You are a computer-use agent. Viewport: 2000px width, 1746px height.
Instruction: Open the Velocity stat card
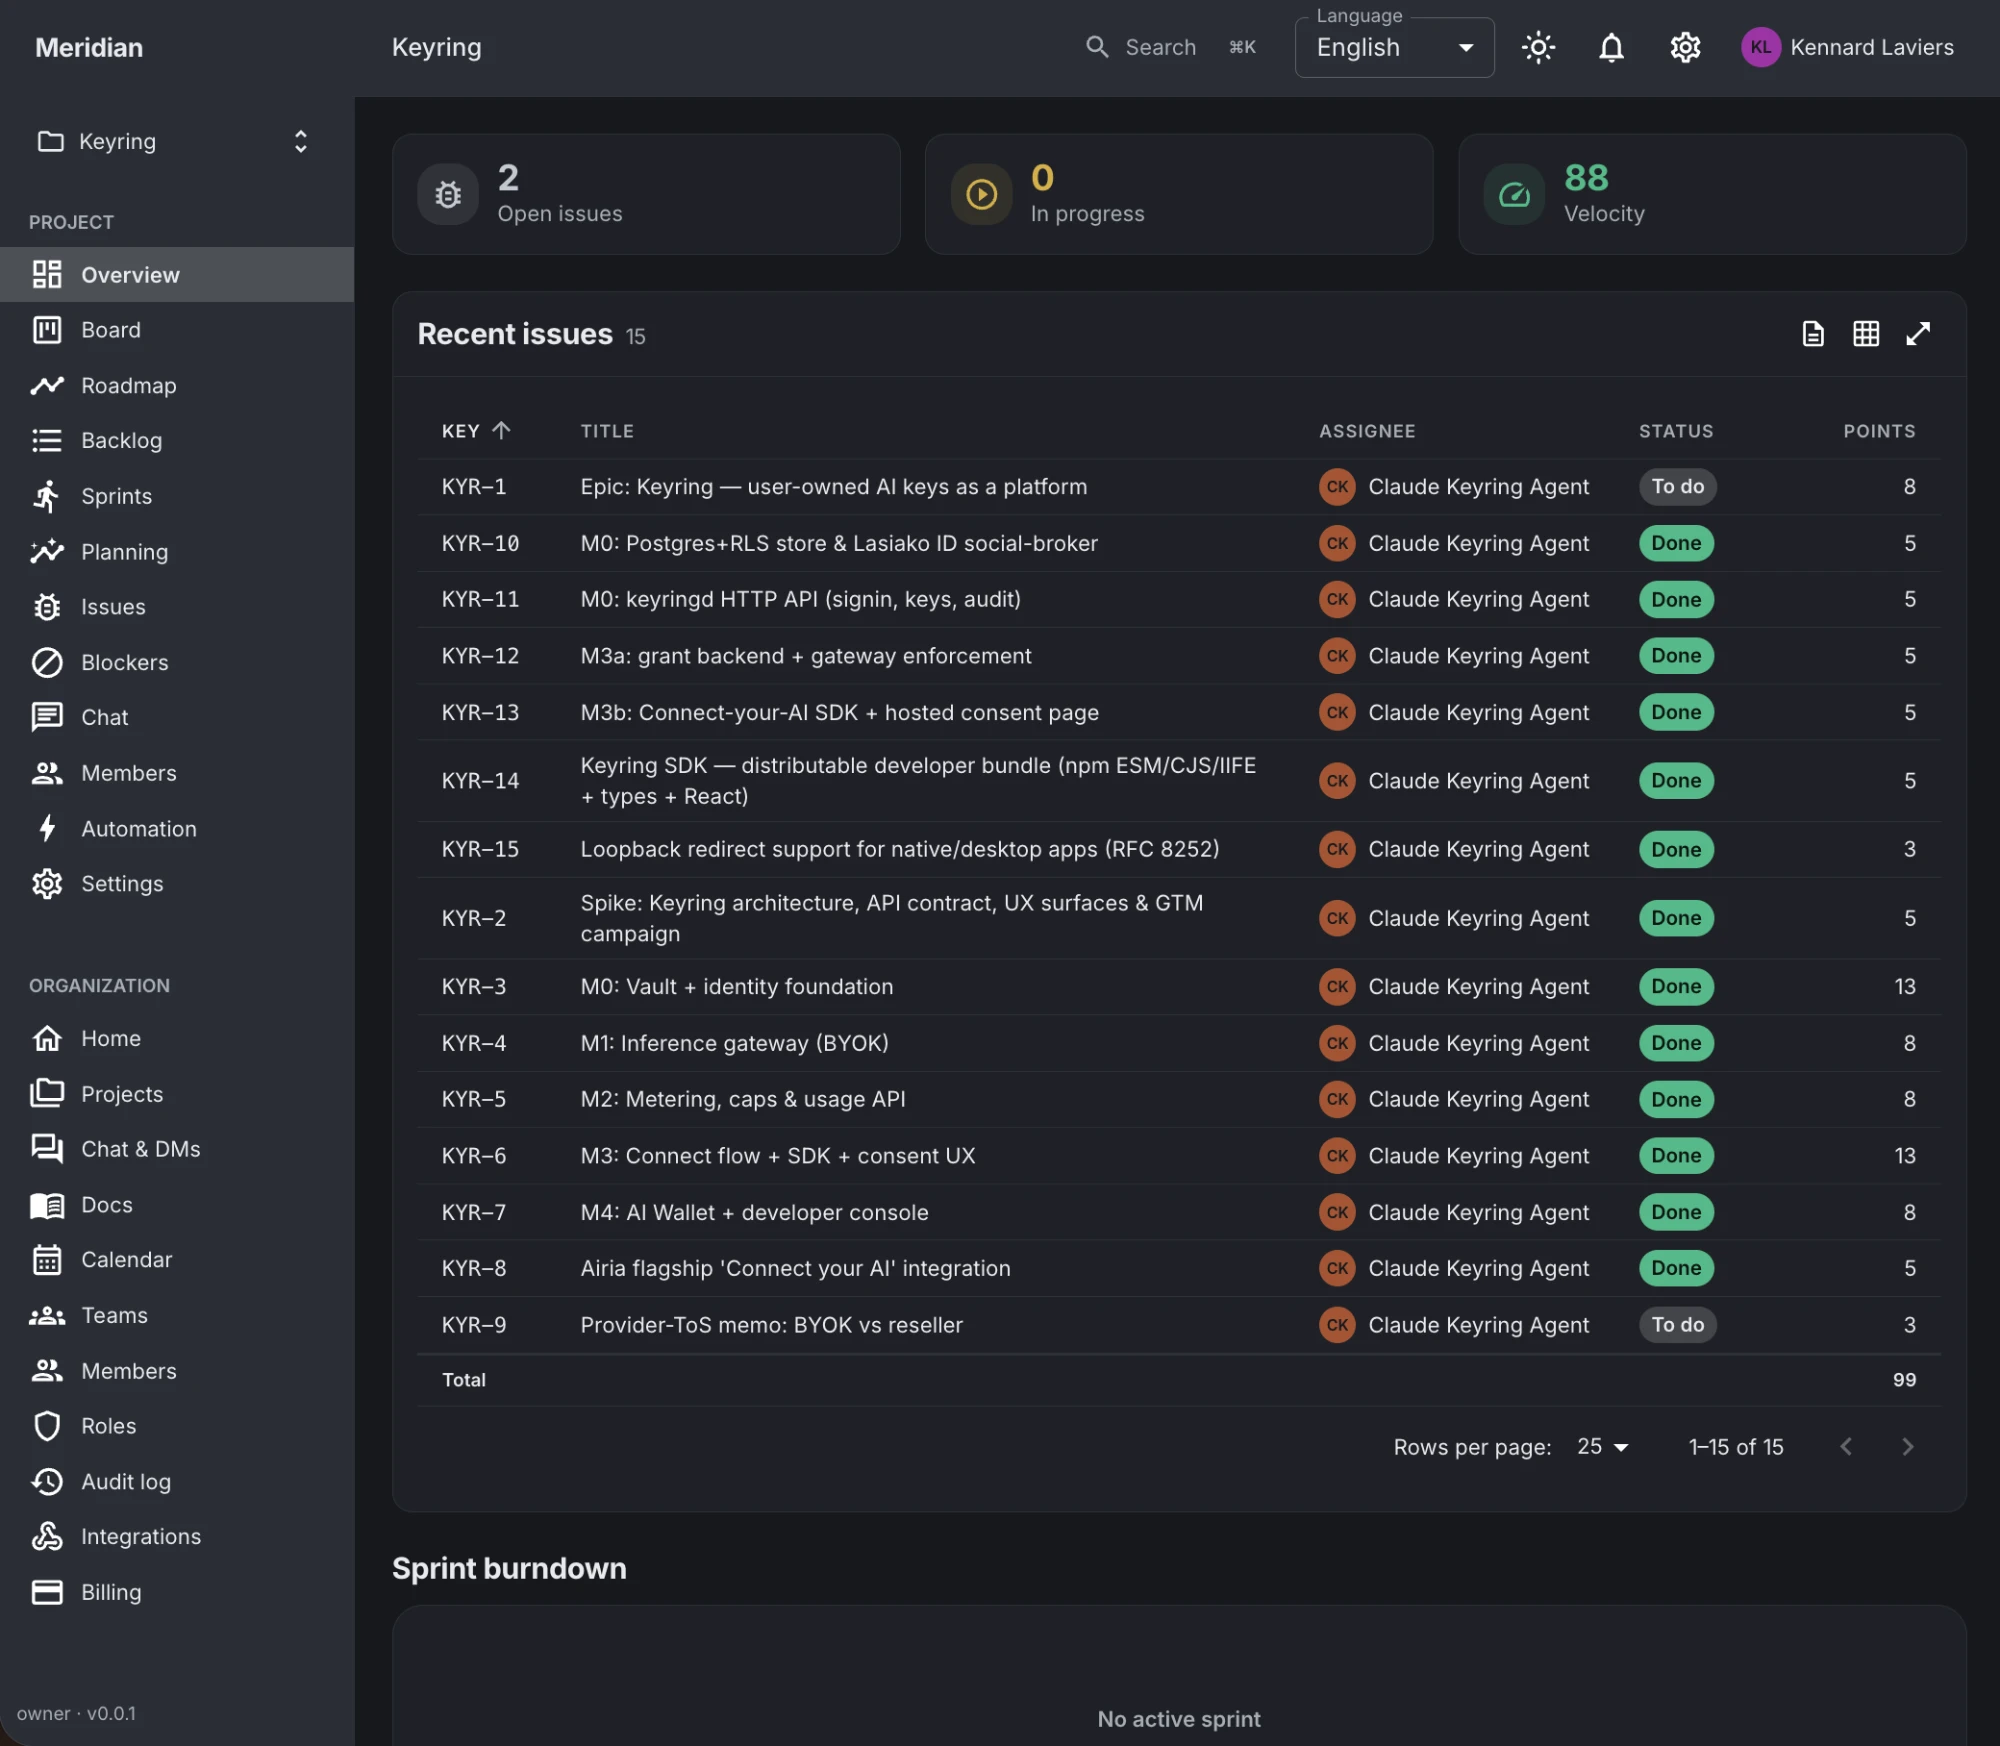(1712, 194)
